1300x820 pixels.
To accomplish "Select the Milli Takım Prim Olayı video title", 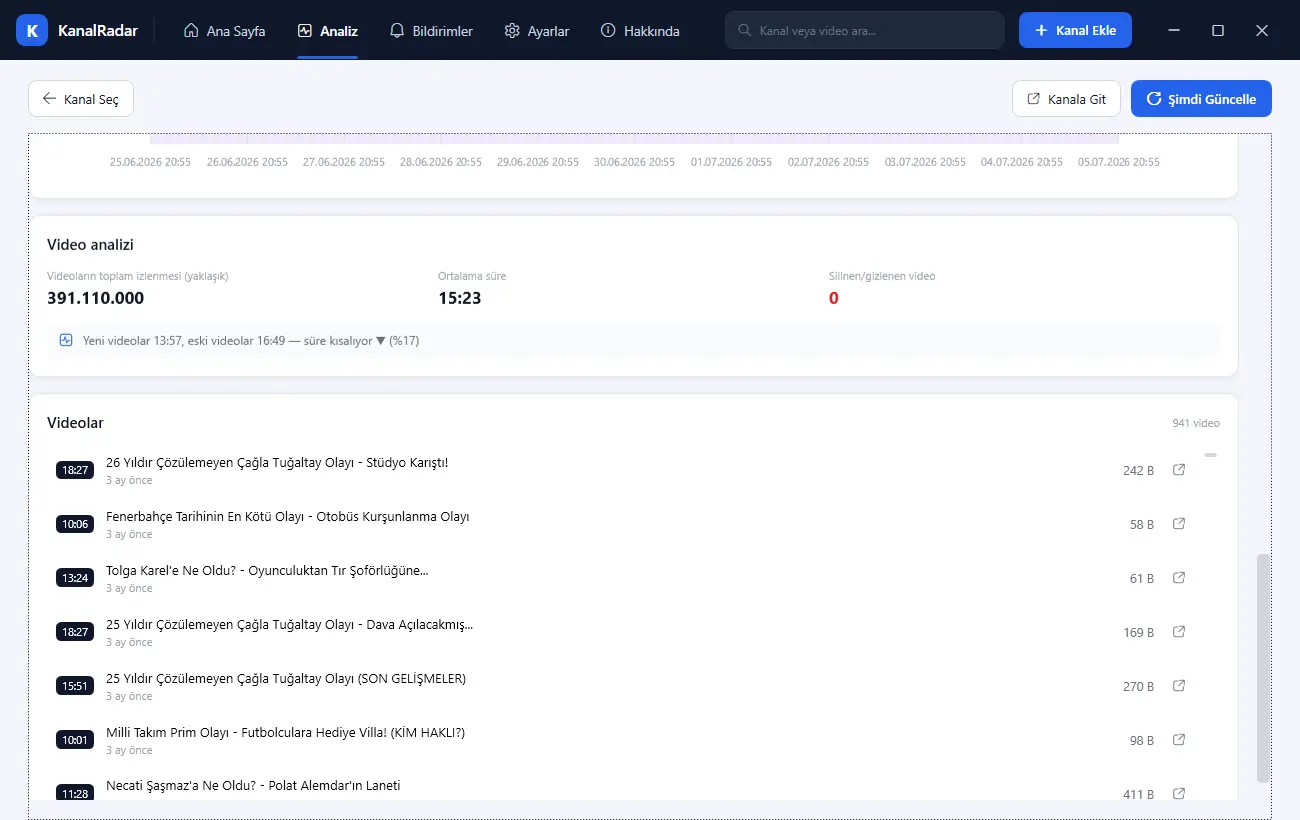I will [285, 732].
